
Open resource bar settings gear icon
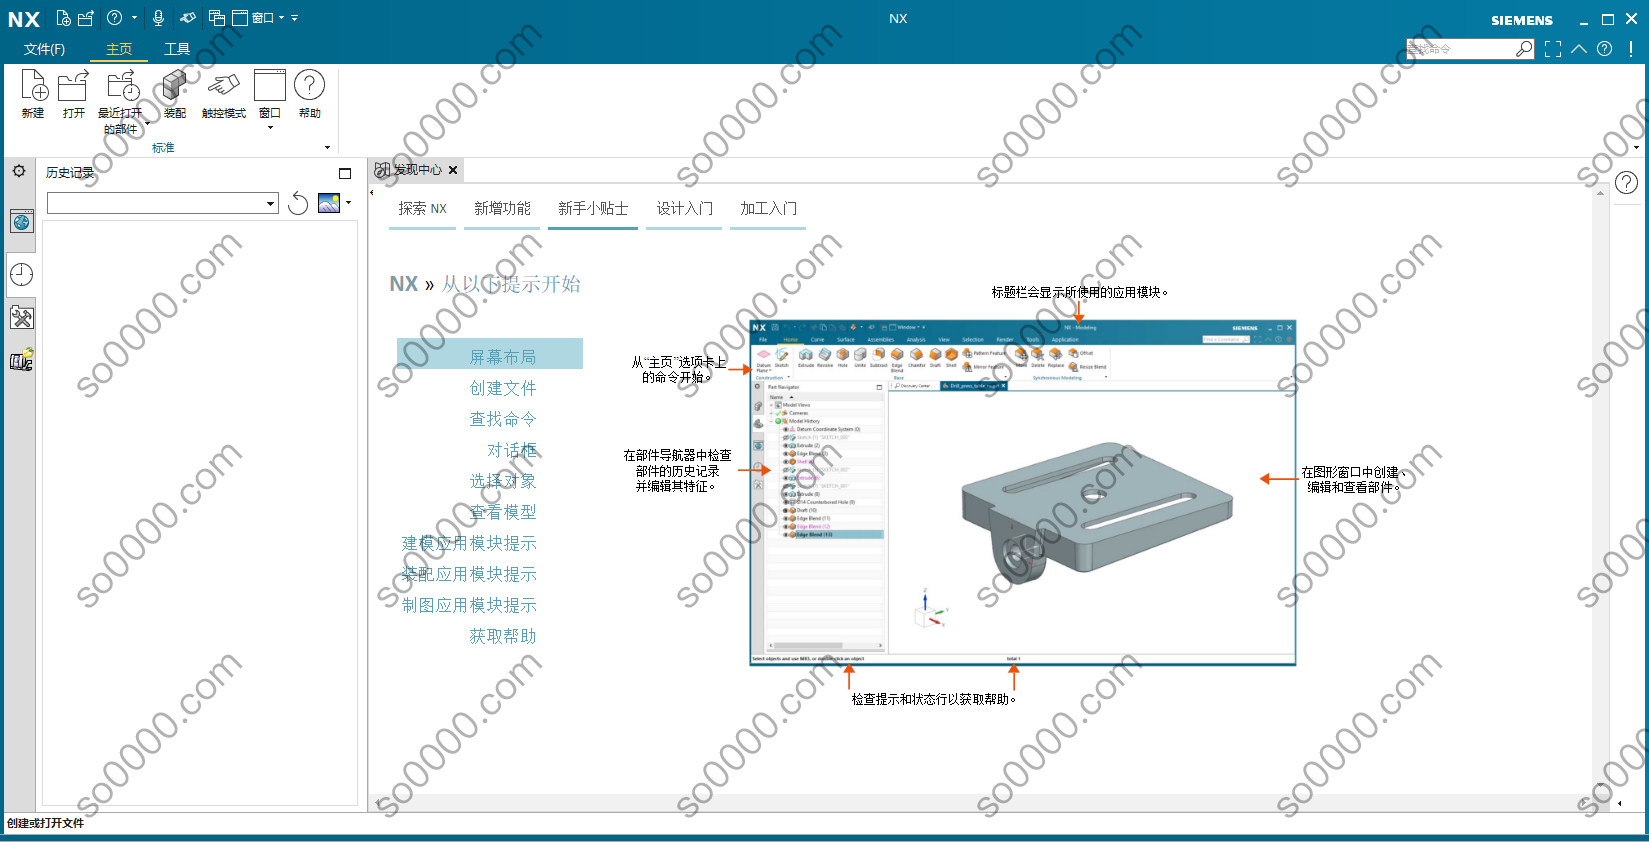click(x=19, y=171)
